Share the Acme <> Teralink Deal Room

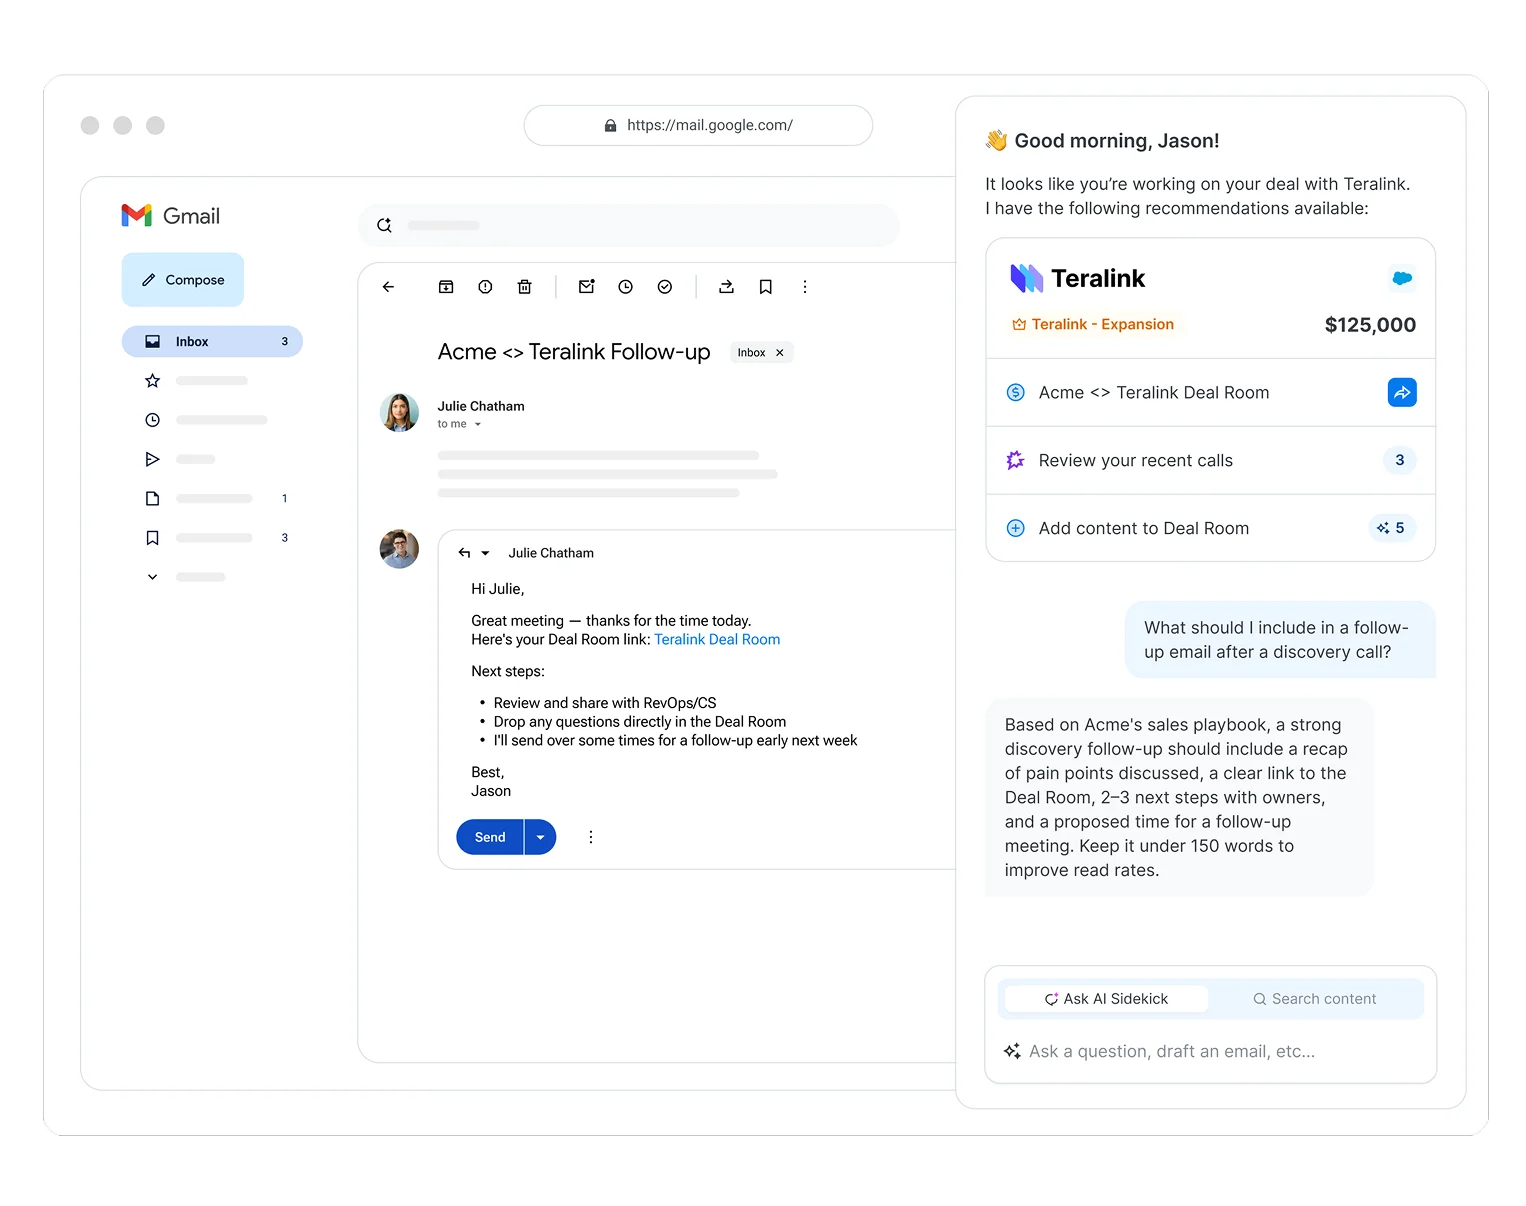1402,393
